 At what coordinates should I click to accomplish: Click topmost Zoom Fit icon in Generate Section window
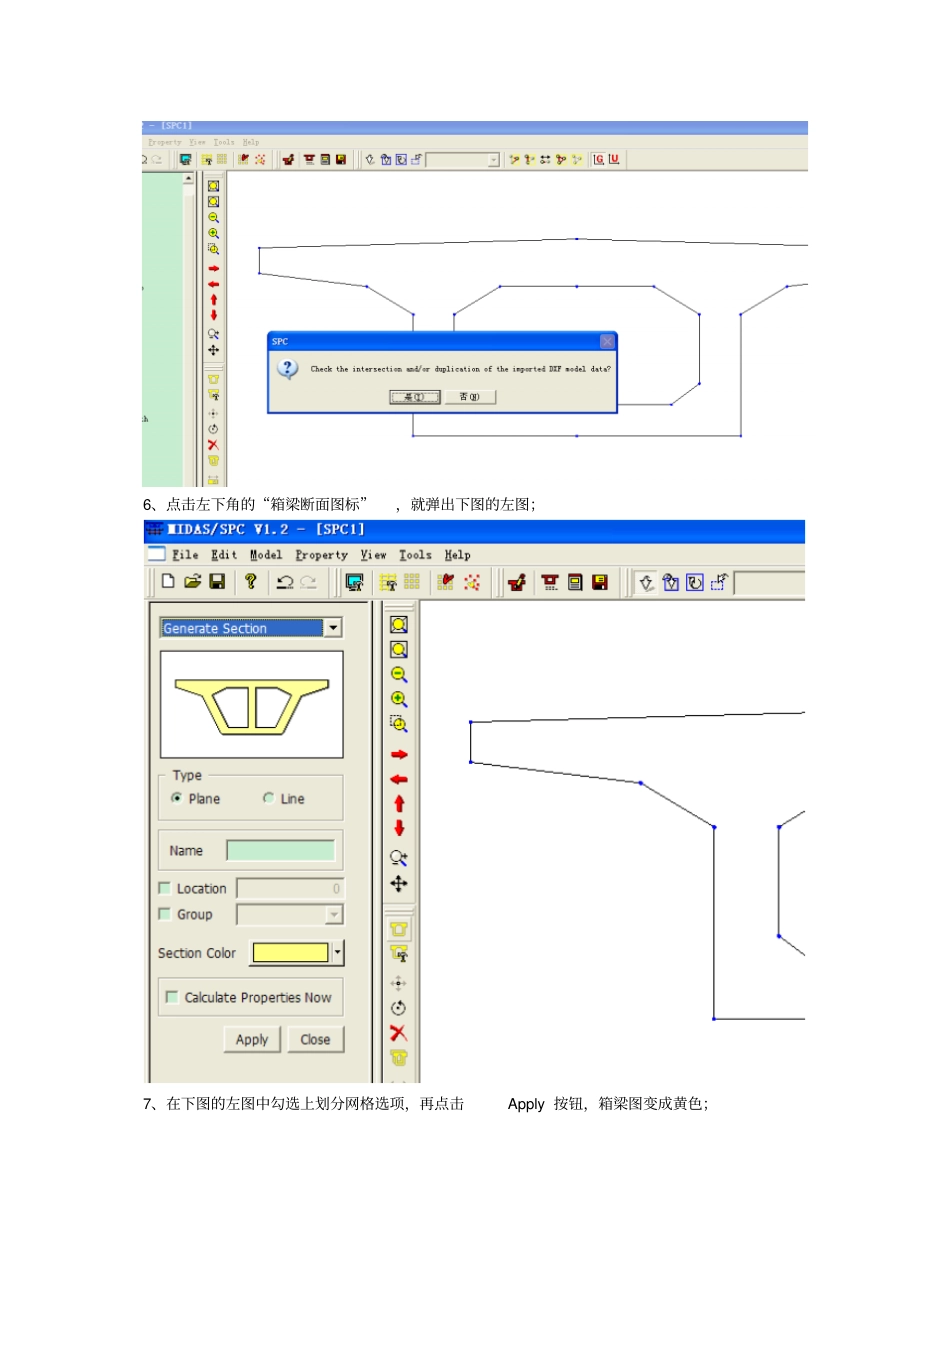coord(398,625)
